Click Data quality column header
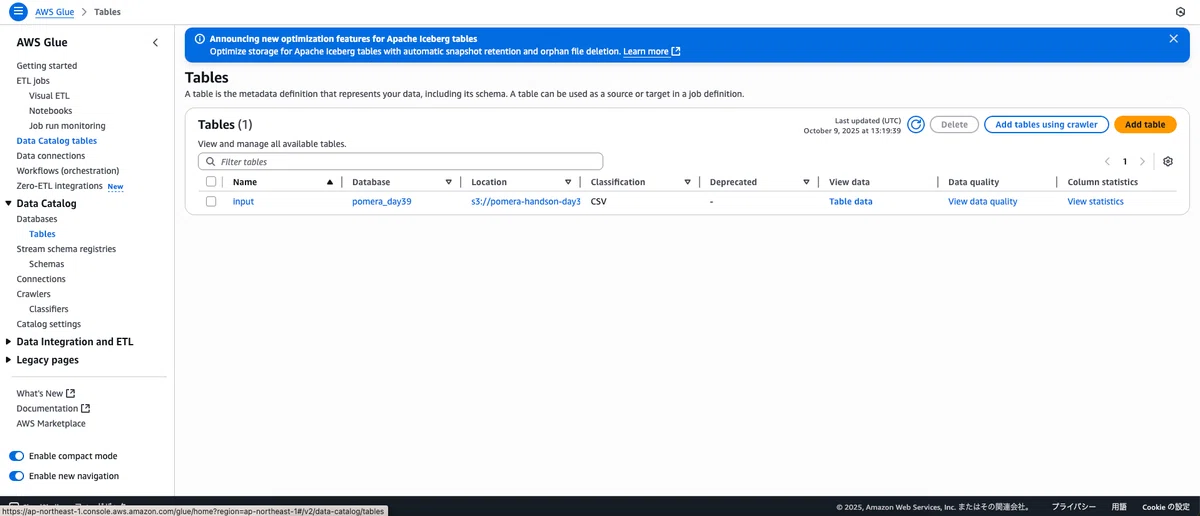Image resolution: width=1200 pixels, height=516 pixels. point(974,182)
